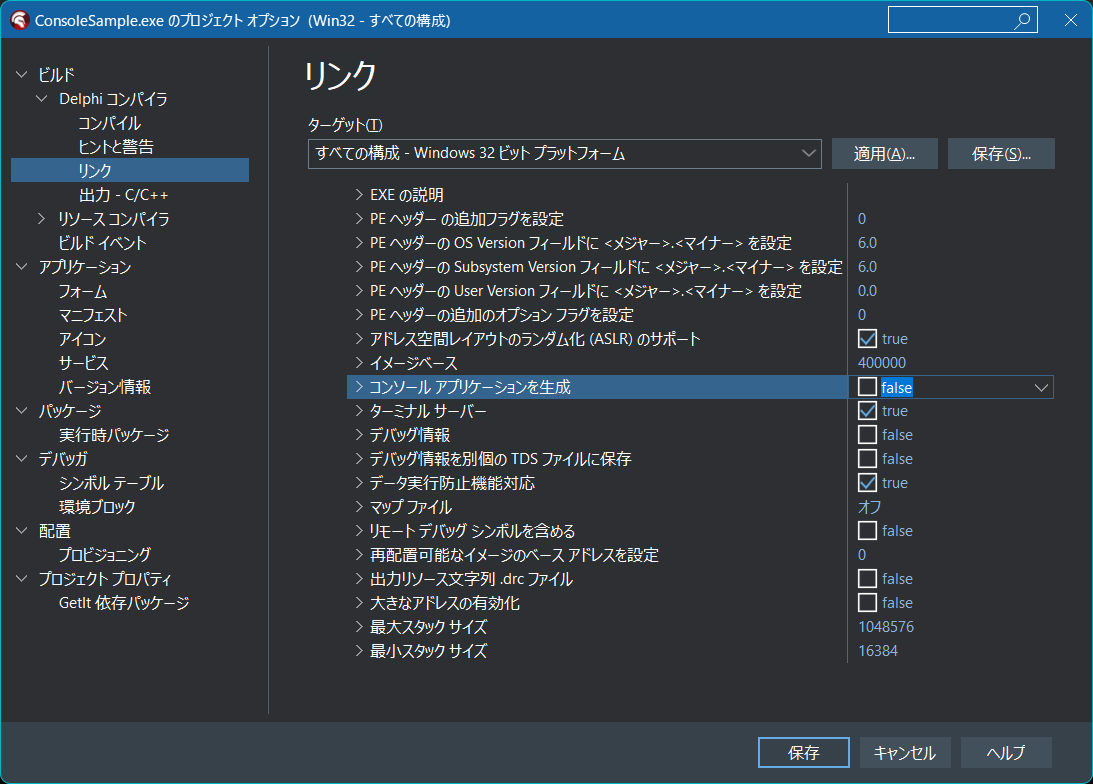Select GetIt 依存パッケージ in the tree
This screenshot has height=784, width=1093.
click(x=124, y=603)
